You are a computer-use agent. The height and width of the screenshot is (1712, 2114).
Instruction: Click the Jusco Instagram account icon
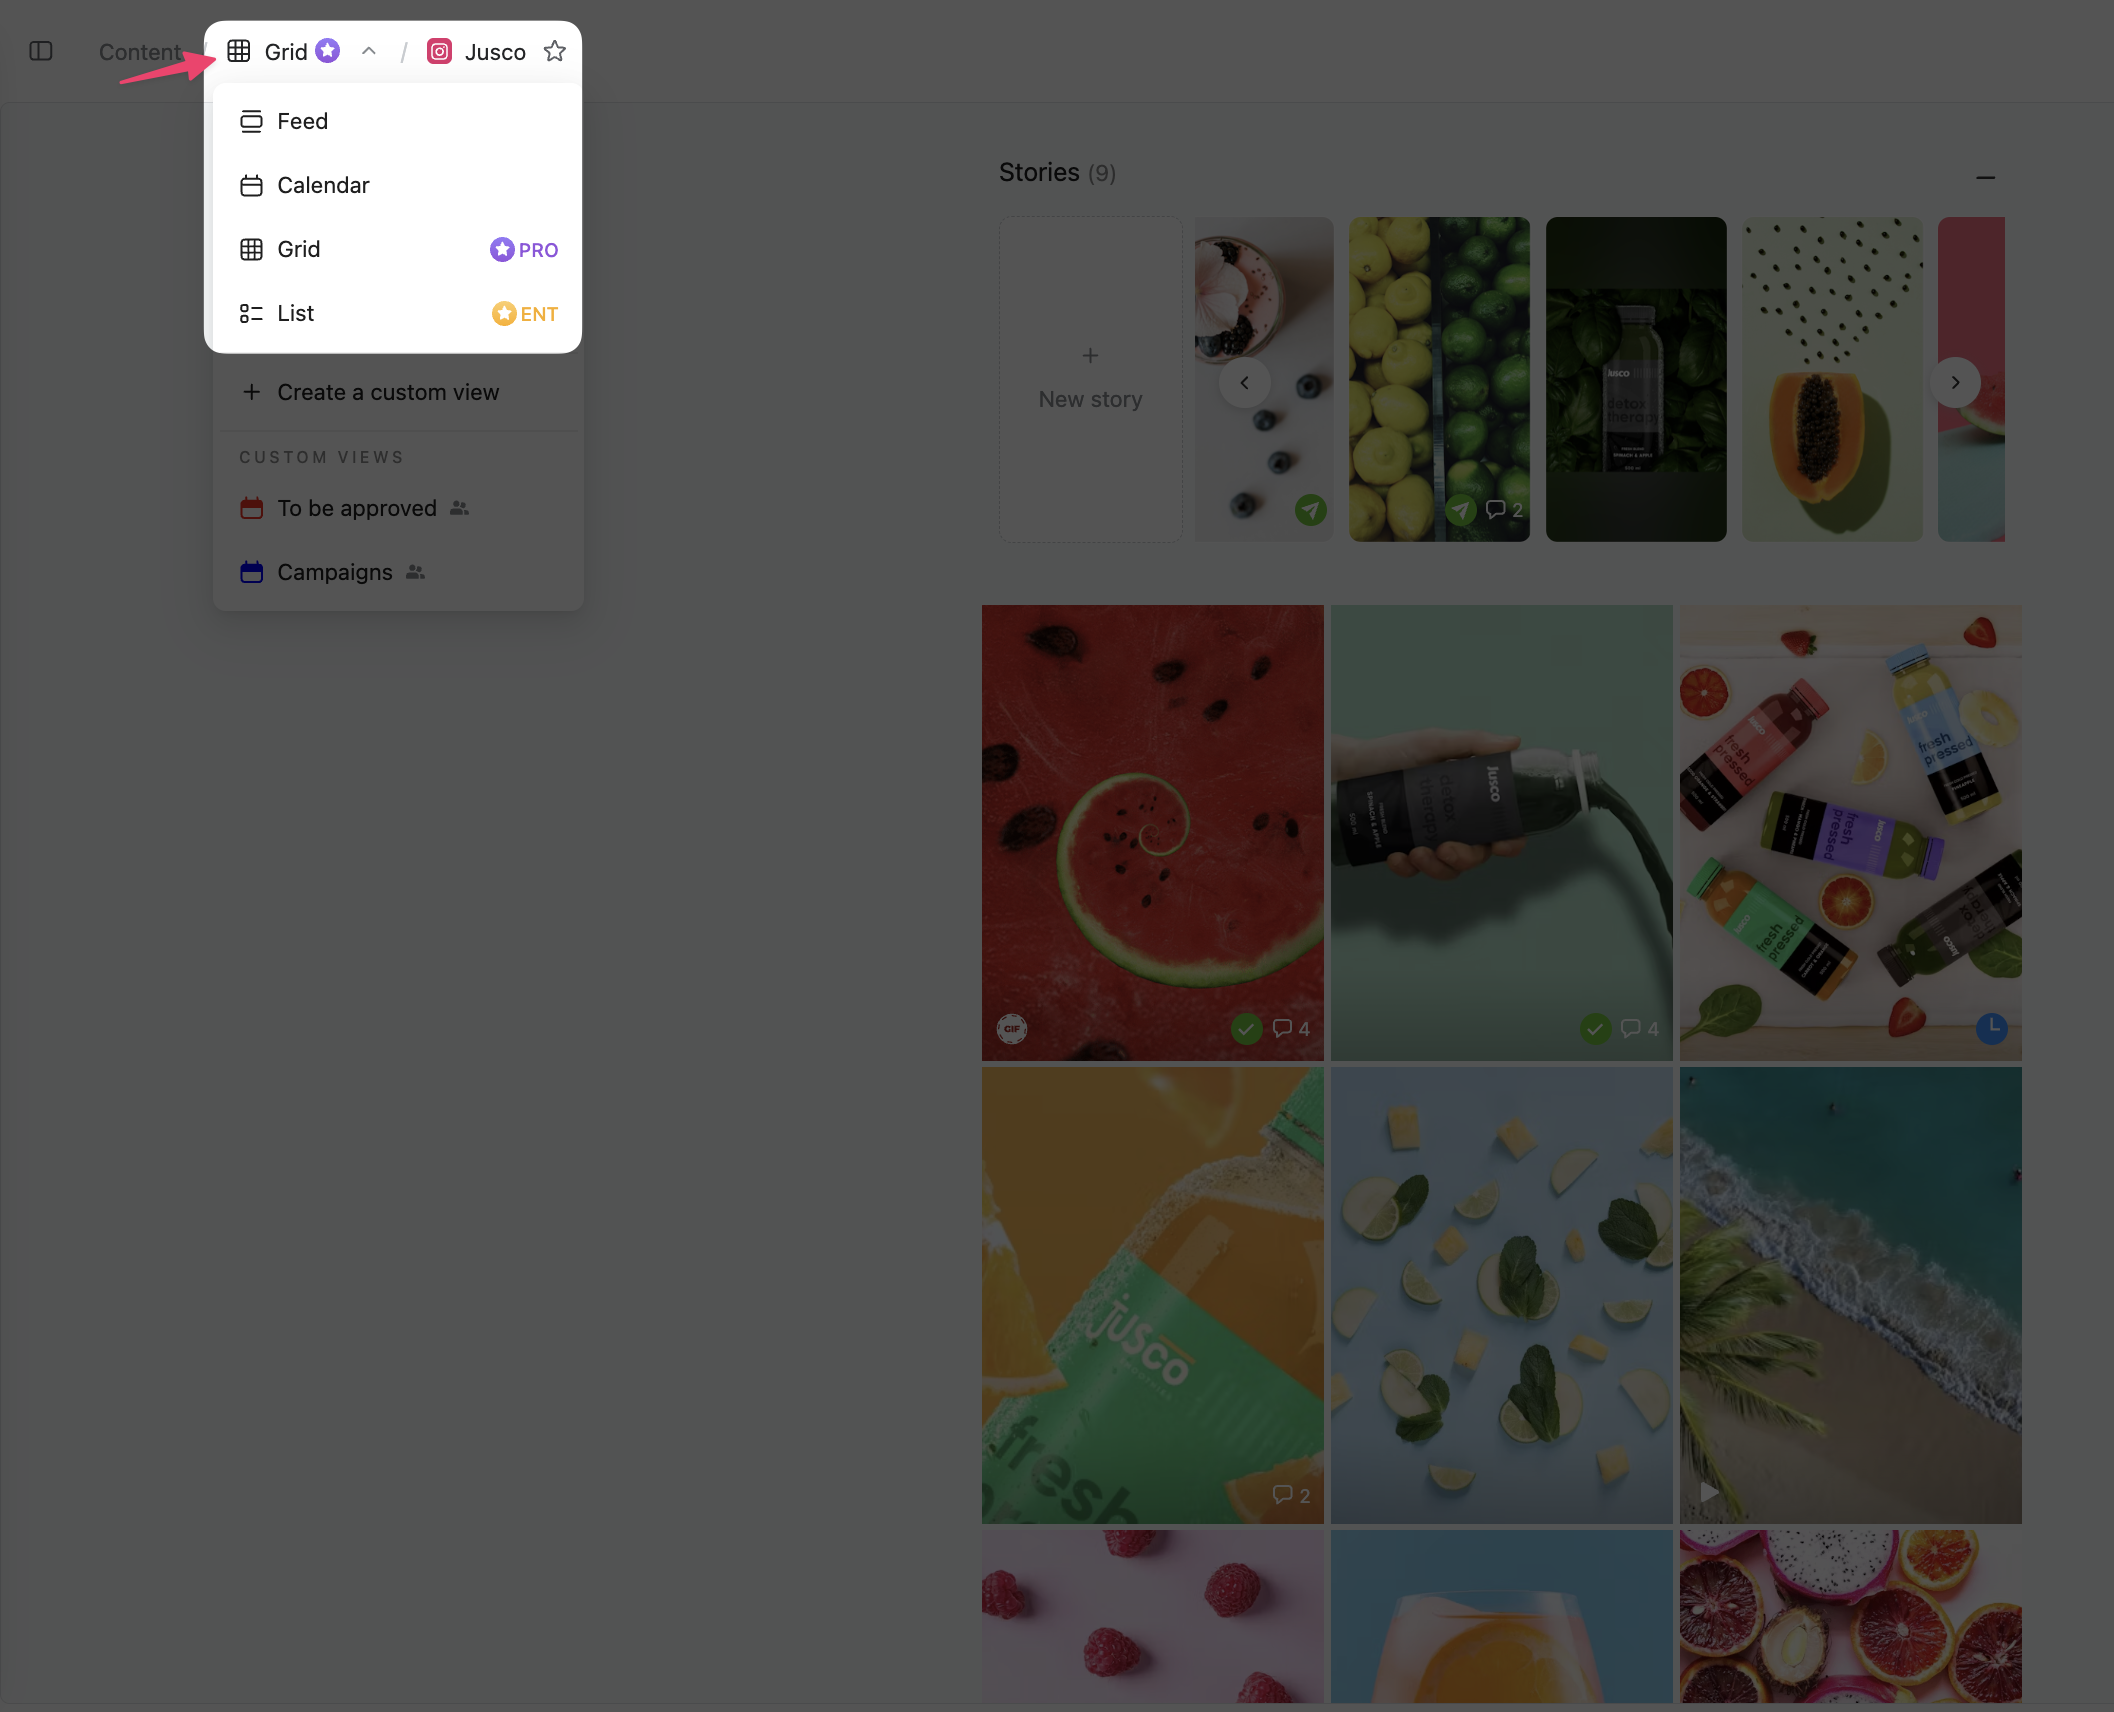click(x=439, y=51)
